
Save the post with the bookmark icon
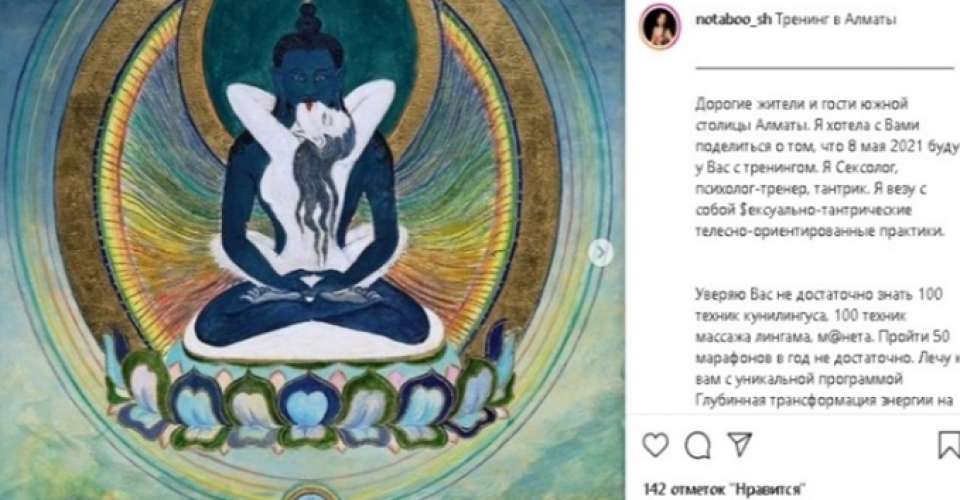click(x=950, y=444)
